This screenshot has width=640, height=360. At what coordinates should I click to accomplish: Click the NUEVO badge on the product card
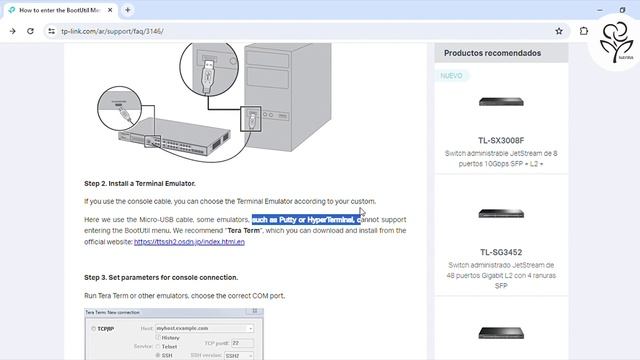coord(451,76)
